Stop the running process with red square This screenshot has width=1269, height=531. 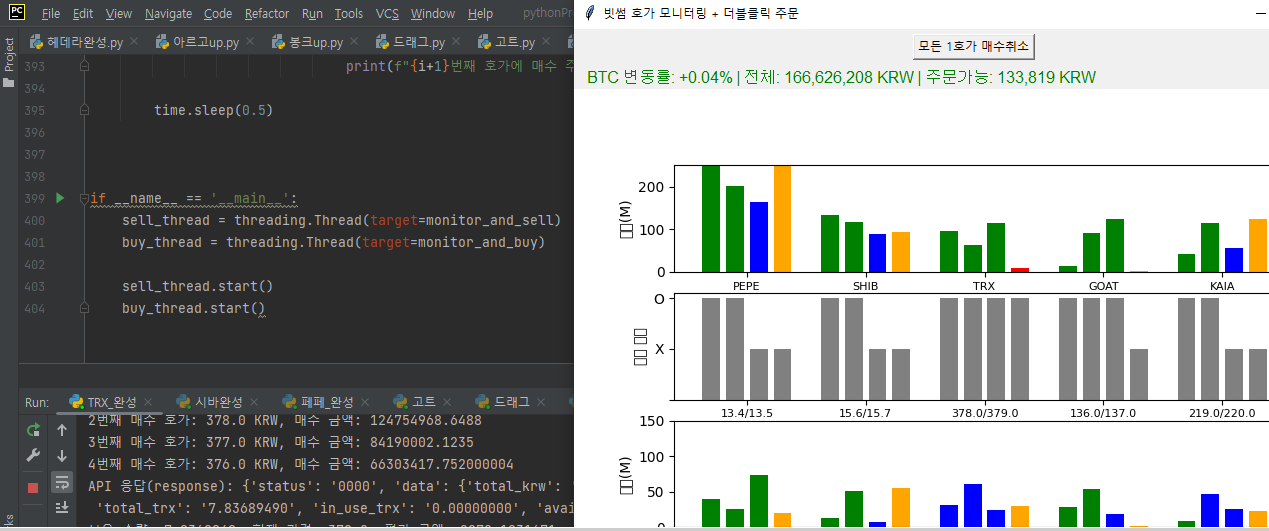tap(33, 488)
